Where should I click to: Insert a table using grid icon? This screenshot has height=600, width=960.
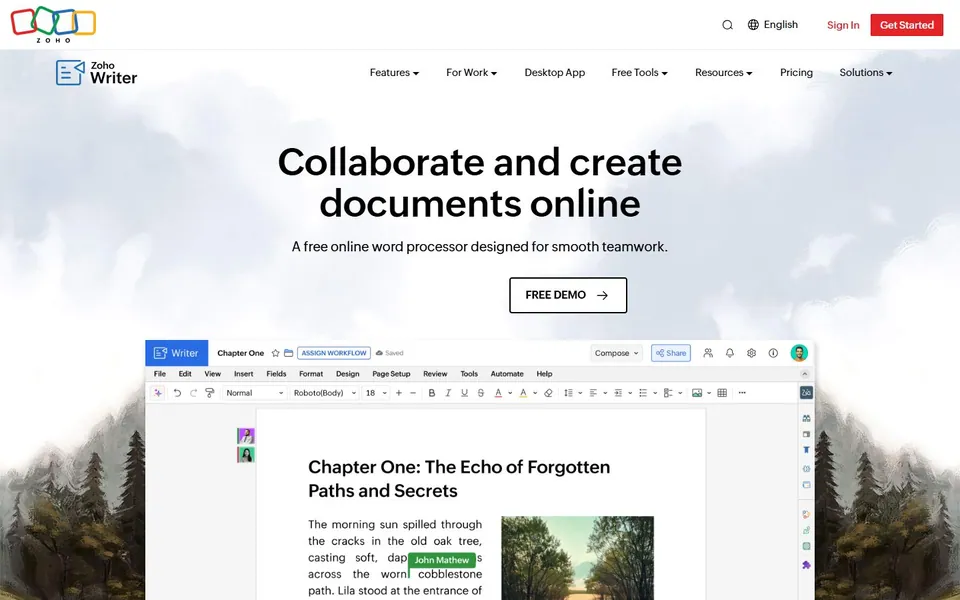click(722, 393)
